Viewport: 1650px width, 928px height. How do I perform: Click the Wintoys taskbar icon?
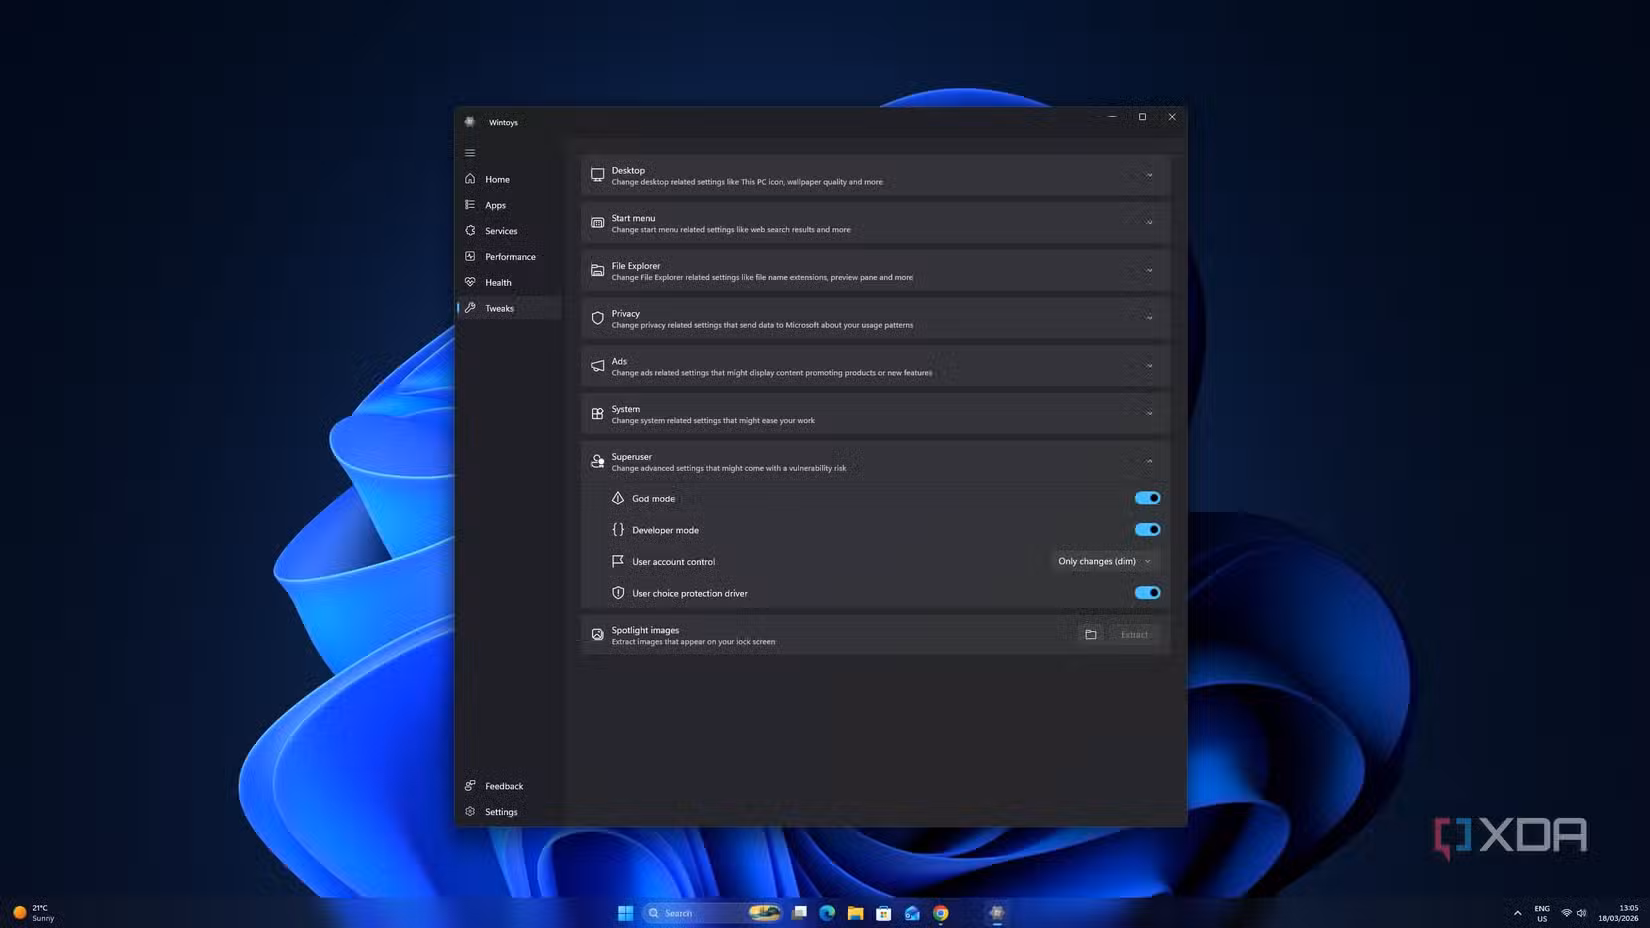(997, 913)
